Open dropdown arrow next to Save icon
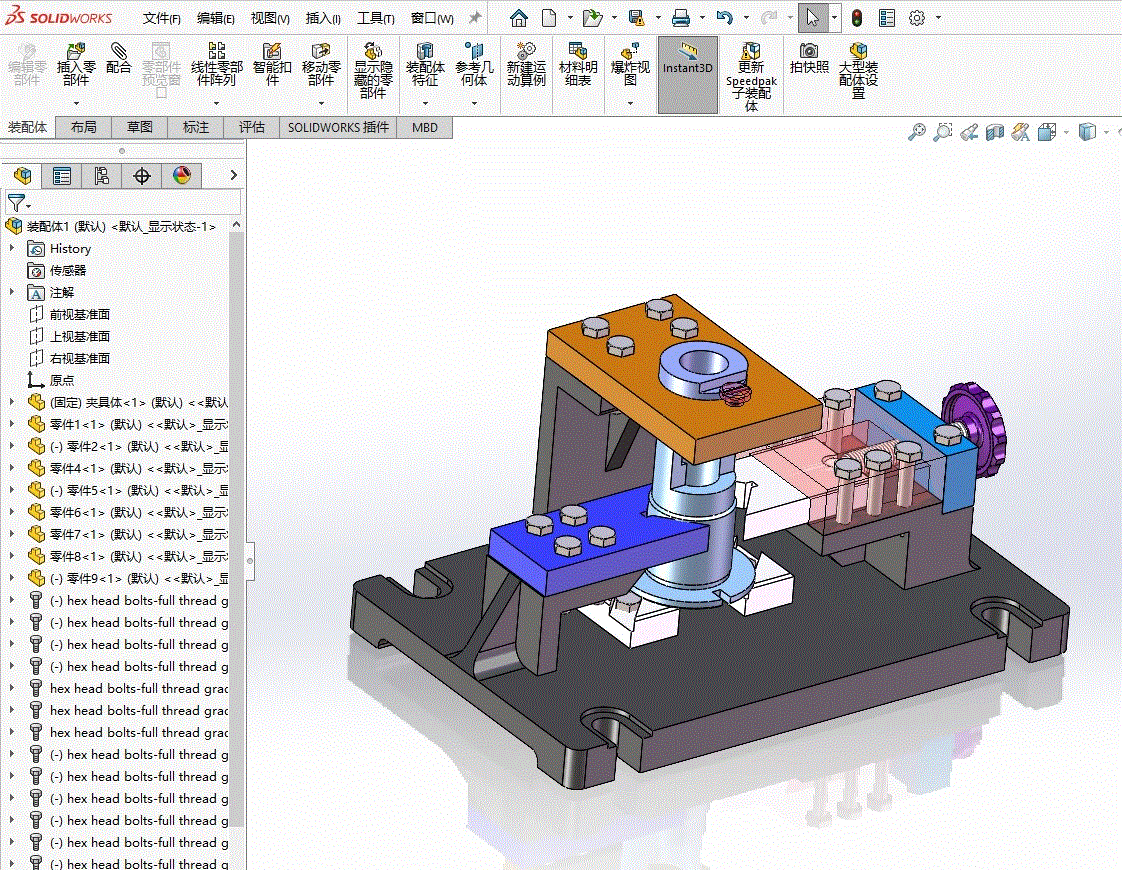Screen dimensions: 1122x870 click(x=658, y=18)
